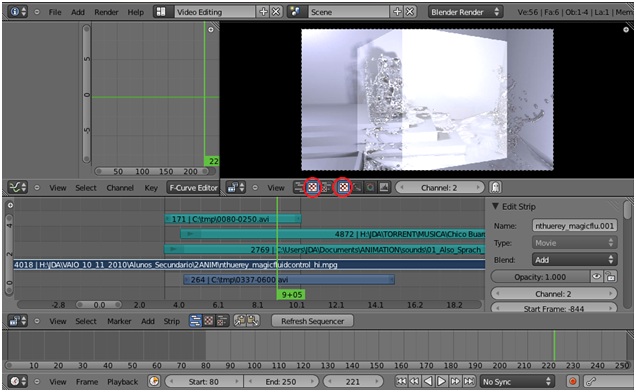Edit the strip Name field
The height and width of the screenshot is (392, 636).
[x=574, y=226]
